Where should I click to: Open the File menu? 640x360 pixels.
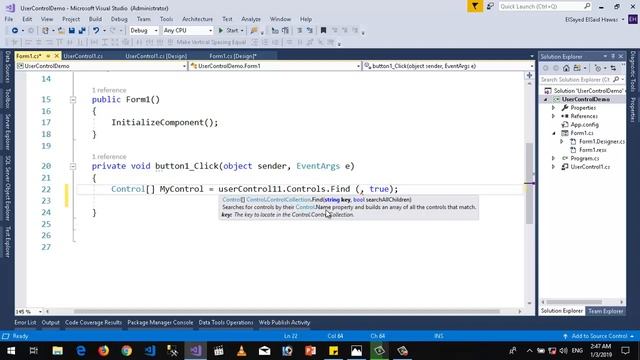click(x=9, y=19)
